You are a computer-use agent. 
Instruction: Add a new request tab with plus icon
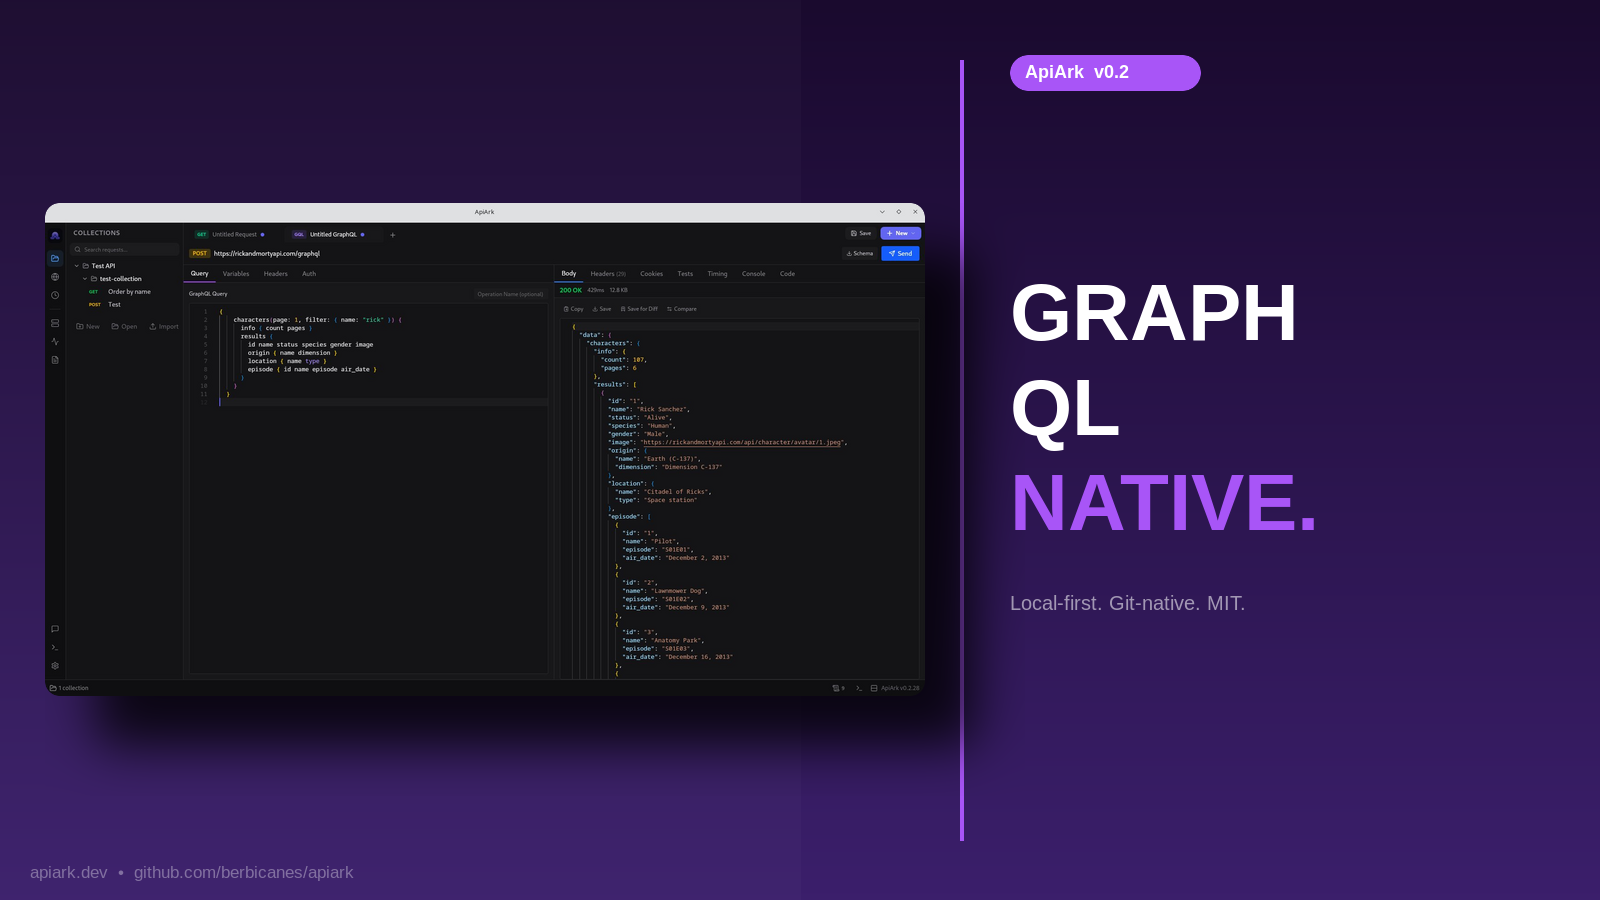[392, 235]
